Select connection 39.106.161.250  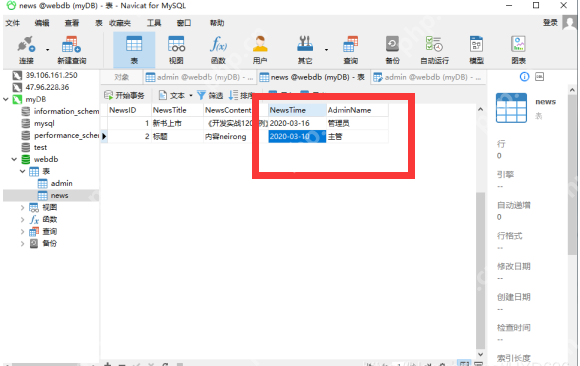(51, 75)
